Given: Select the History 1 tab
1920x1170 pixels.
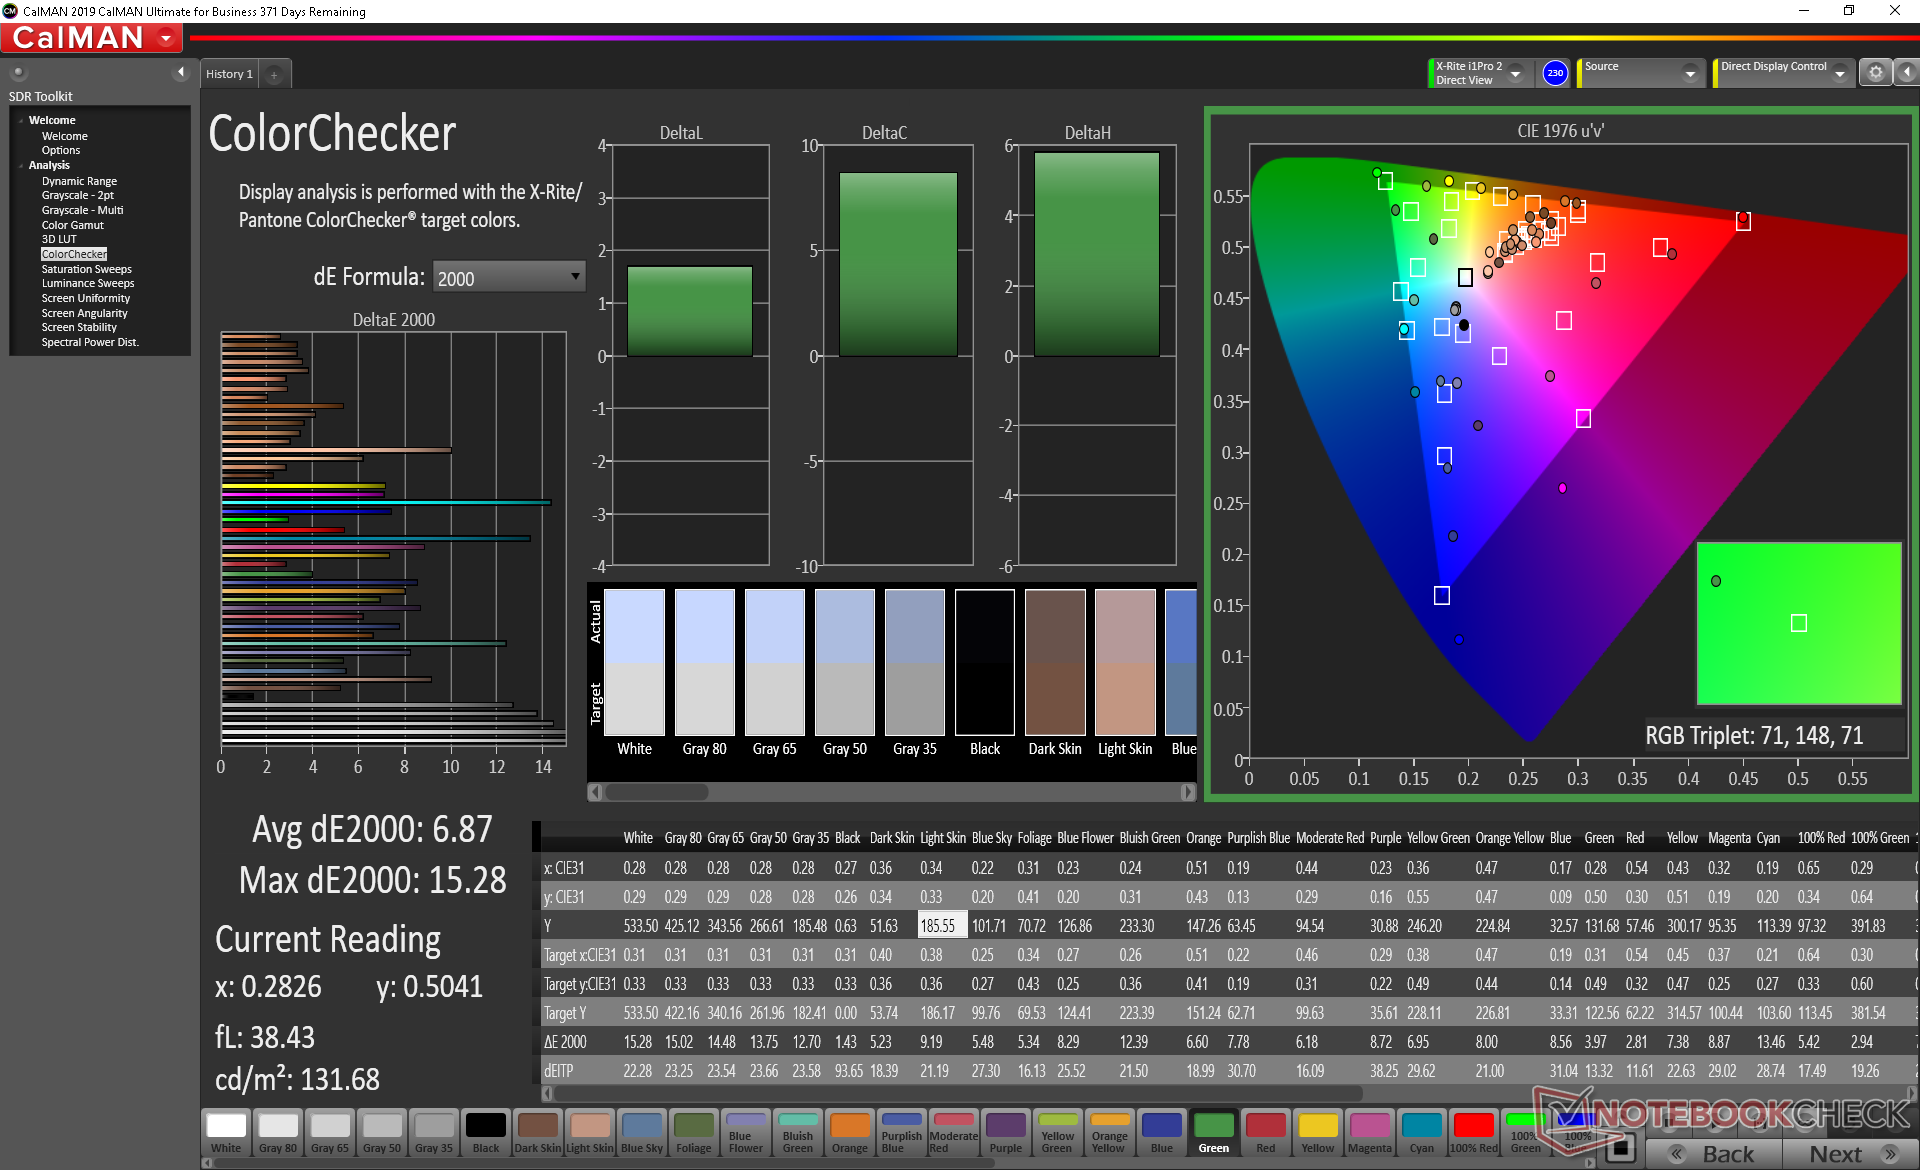Looking at the screenshot, I should pyautogui.click(x=229, y=74).
